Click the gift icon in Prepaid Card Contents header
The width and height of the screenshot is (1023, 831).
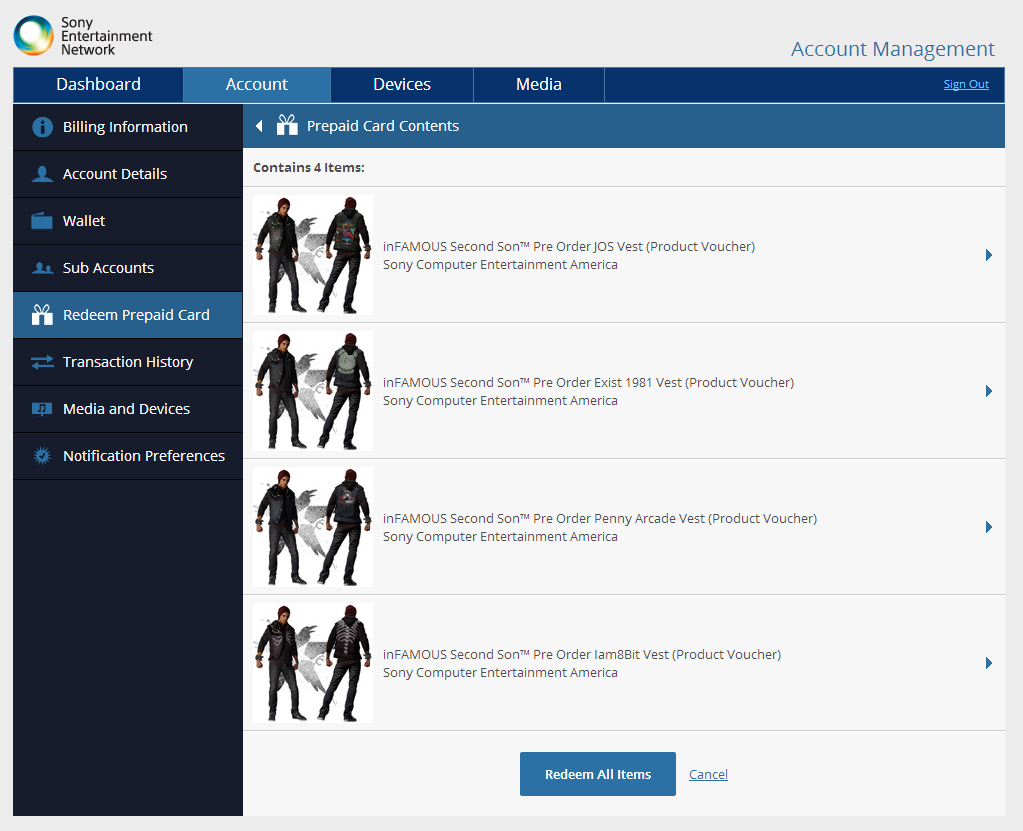click(x=287, y=125)
